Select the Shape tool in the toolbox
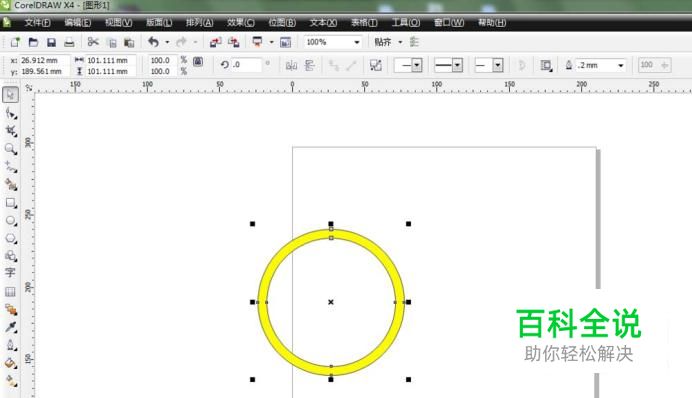The width and height of the screenshot is (692, 398). tap(11, 113)
